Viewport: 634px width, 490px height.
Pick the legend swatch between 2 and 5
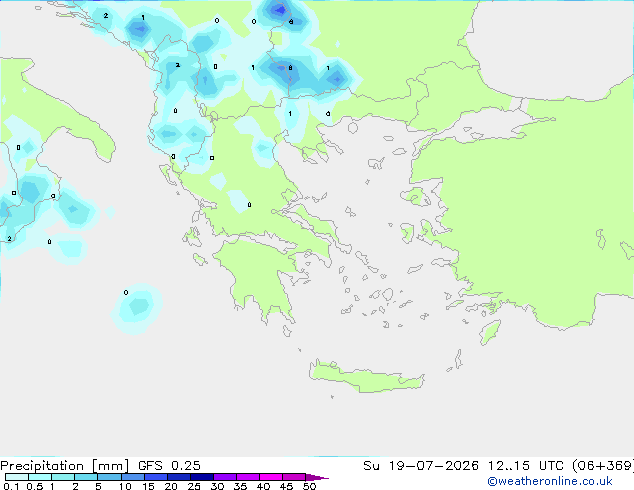[86, 477]
